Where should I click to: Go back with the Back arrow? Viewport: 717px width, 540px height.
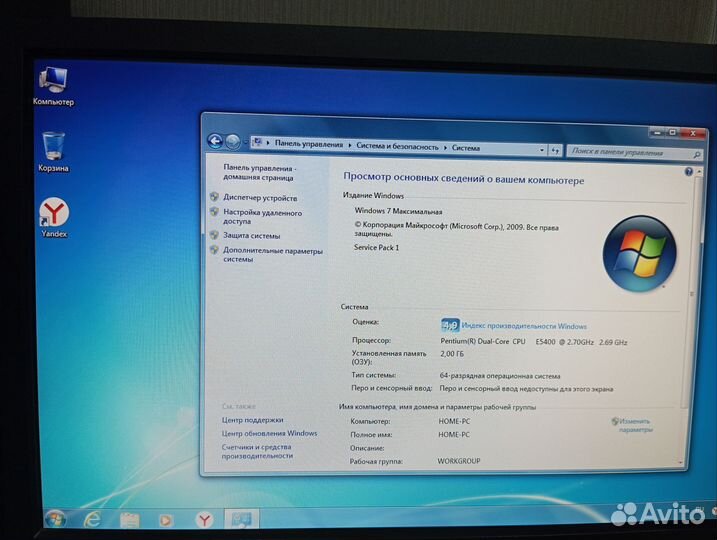(215, 141)
